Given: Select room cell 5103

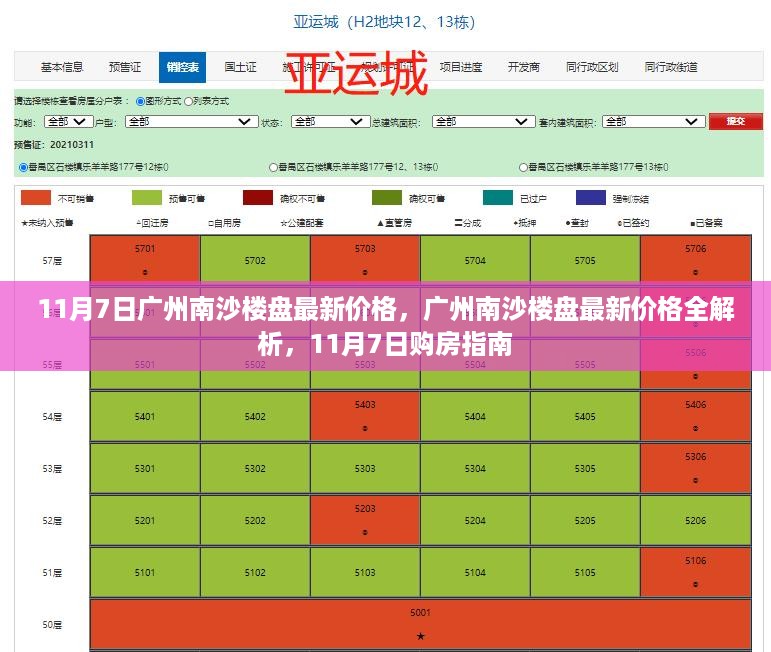Looking at the screenshot, I should tap(365, 572).
